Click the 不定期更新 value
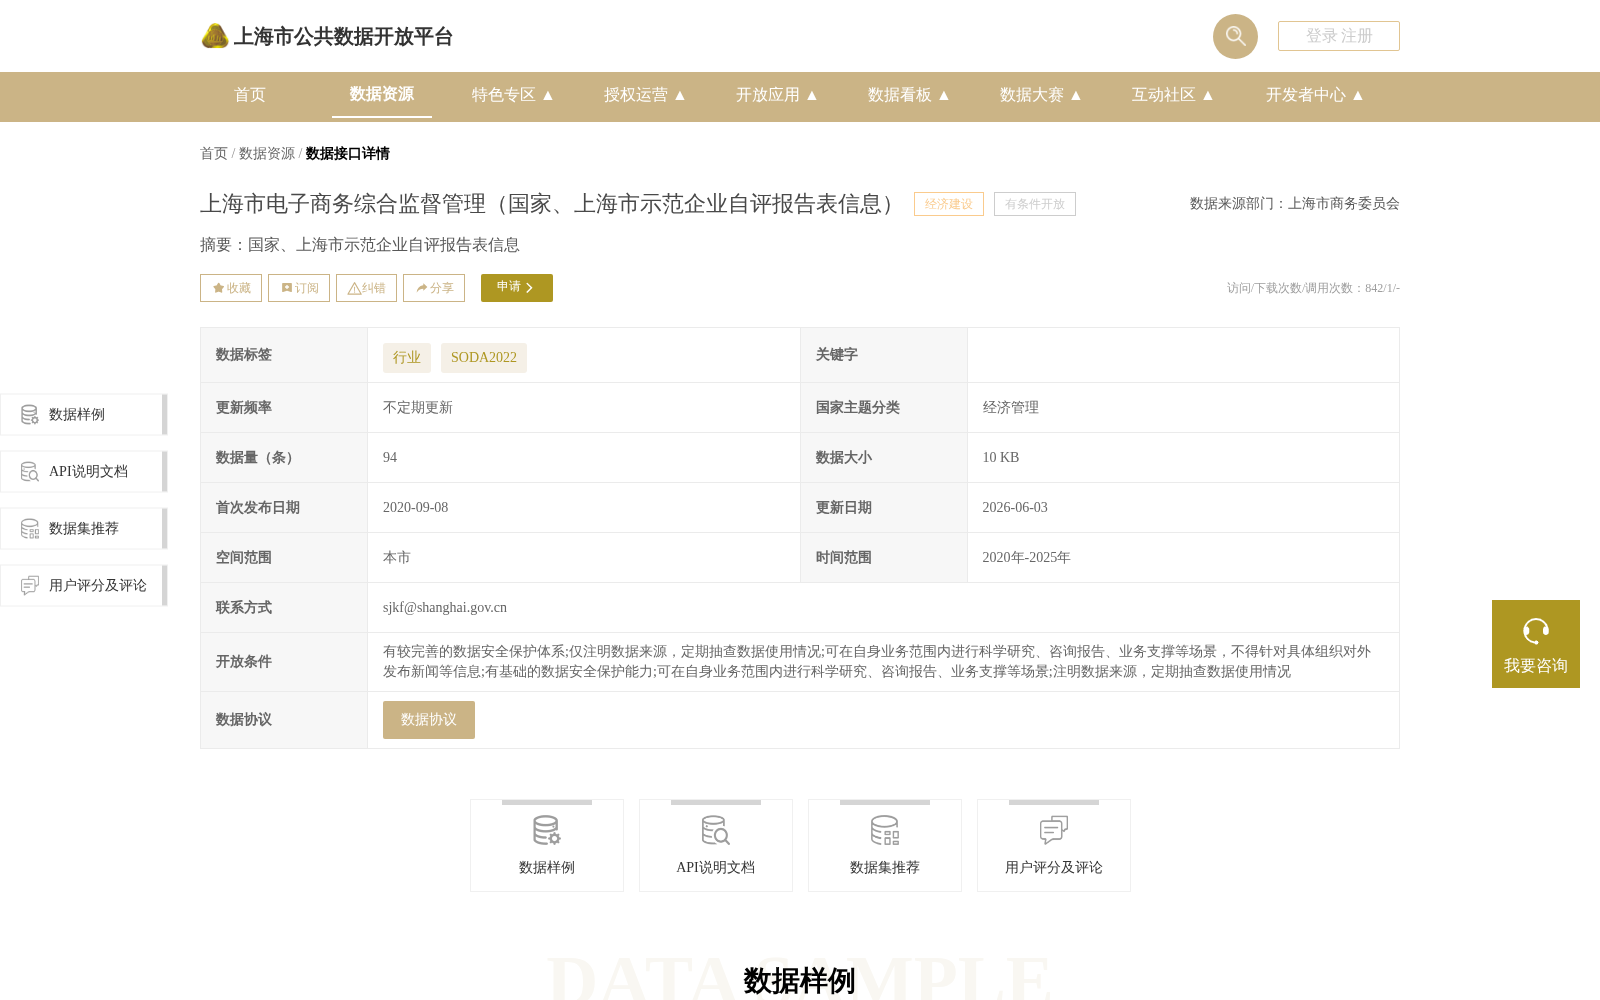The image size is (1600, 1000). [x=418, y=407]
